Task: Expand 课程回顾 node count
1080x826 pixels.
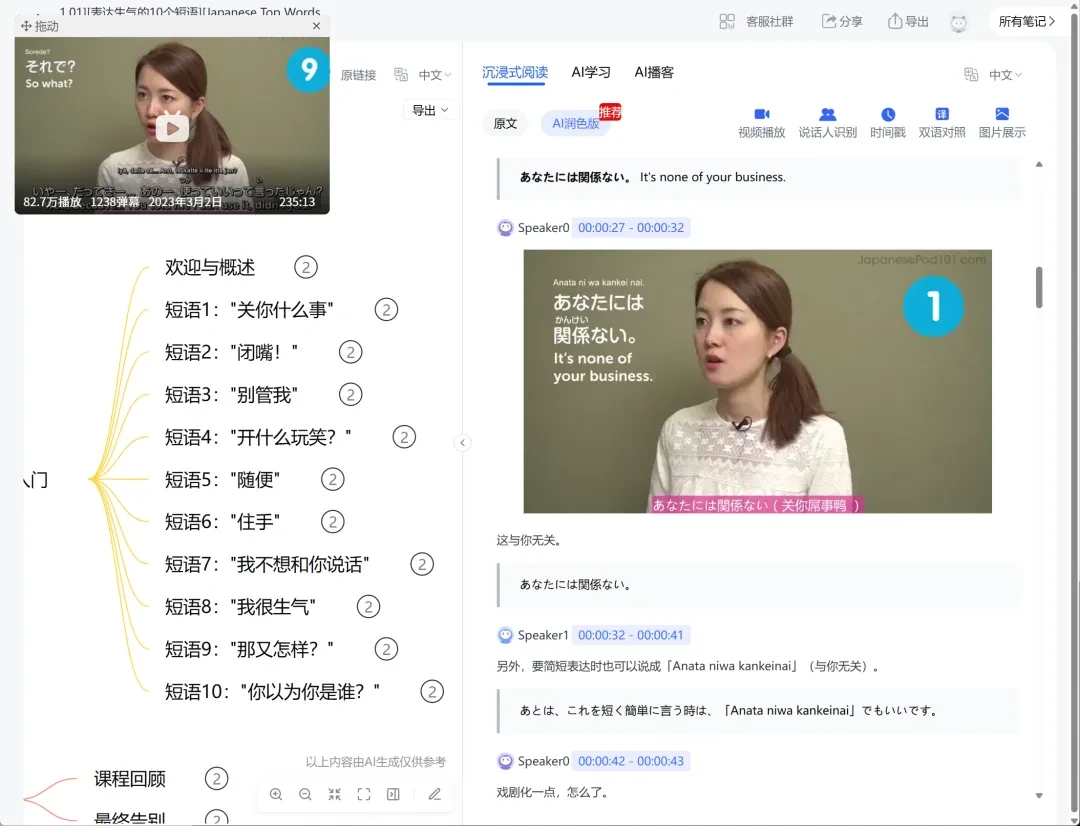Action: click(x=216, y=779)
